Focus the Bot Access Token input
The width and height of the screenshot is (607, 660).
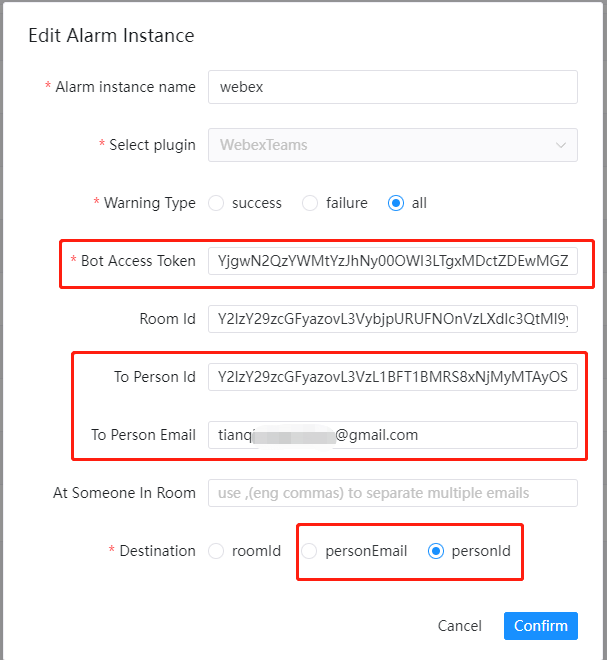click(392, 261)
